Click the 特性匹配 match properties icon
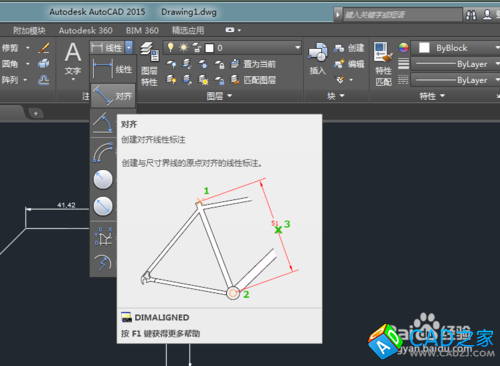This screenshot has width=500, height=366. (x=383, y=64)
